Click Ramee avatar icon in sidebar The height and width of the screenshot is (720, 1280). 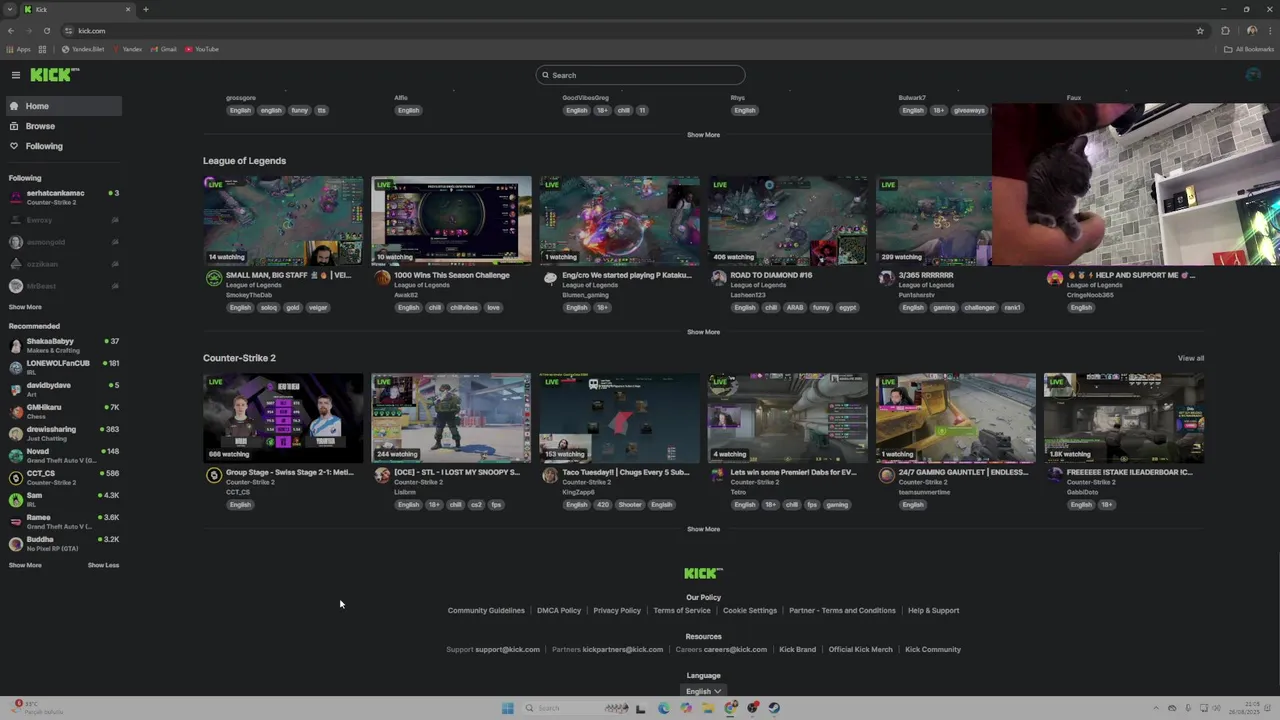click(x=16, y=521)
